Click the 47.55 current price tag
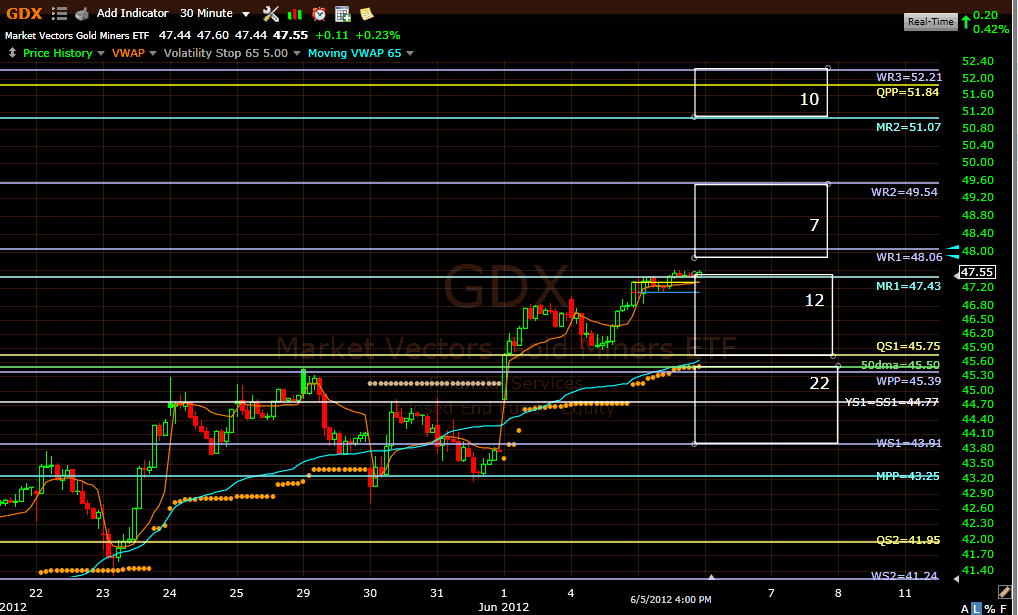This screenshot has width=1018, height=615. 976,272
